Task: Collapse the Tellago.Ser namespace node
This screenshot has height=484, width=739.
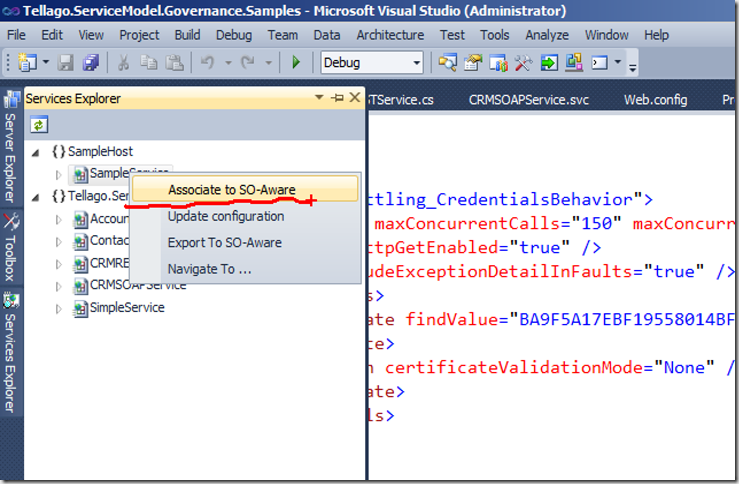Action: [35, 197]
